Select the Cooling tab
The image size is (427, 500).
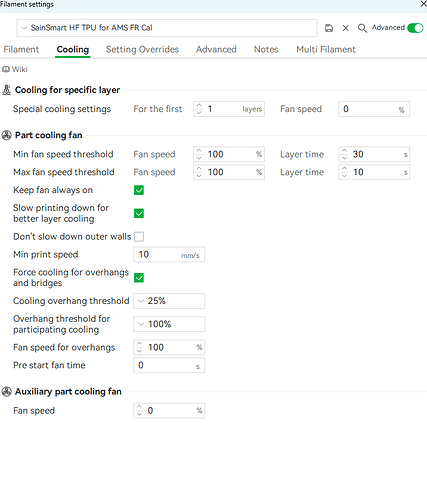tap(73, 49)
